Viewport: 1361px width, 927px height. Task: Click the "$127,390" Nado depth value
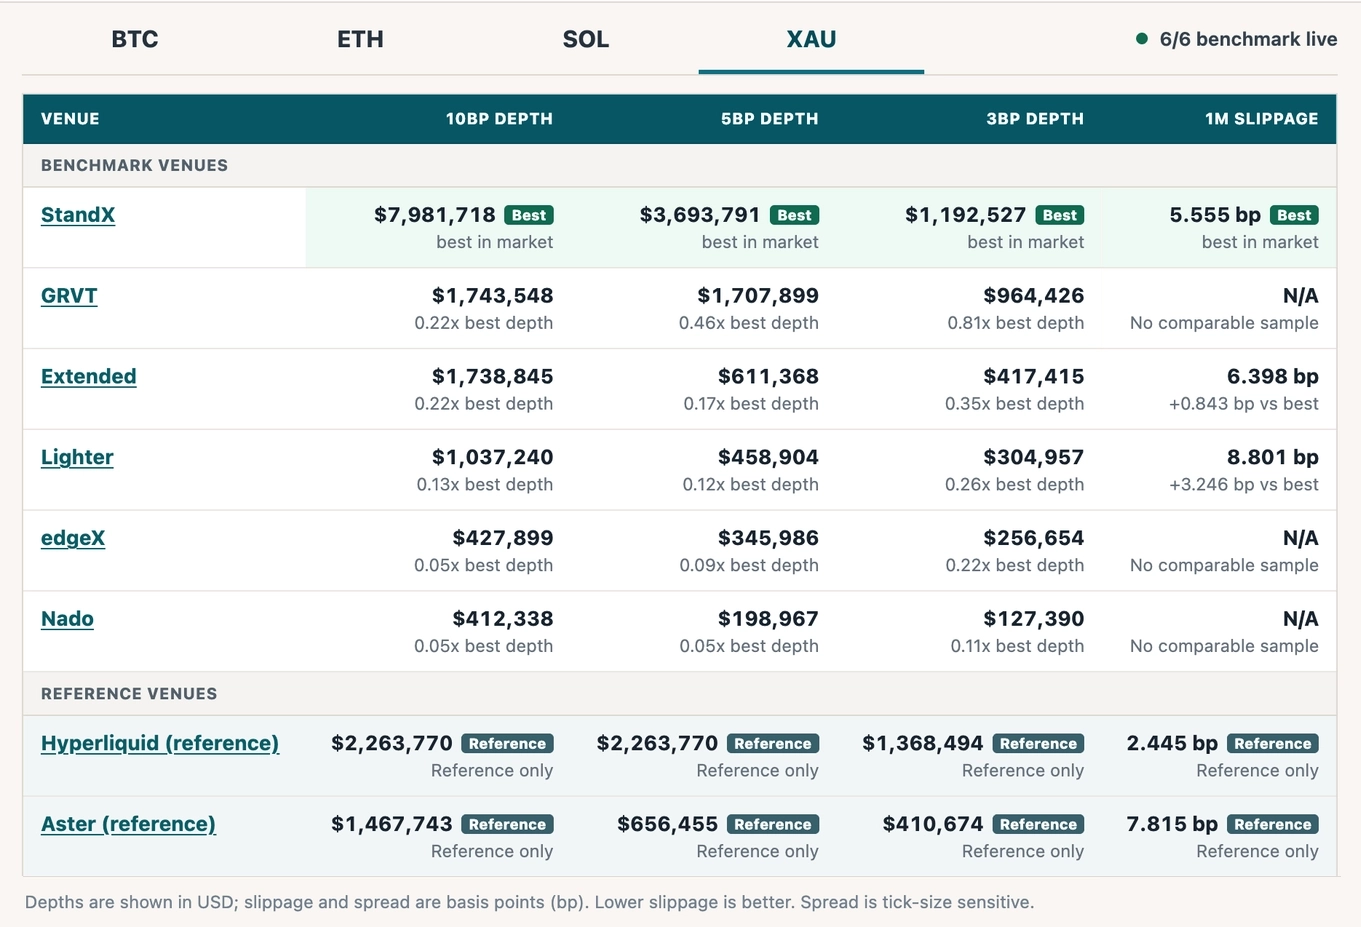point(1033,619)
